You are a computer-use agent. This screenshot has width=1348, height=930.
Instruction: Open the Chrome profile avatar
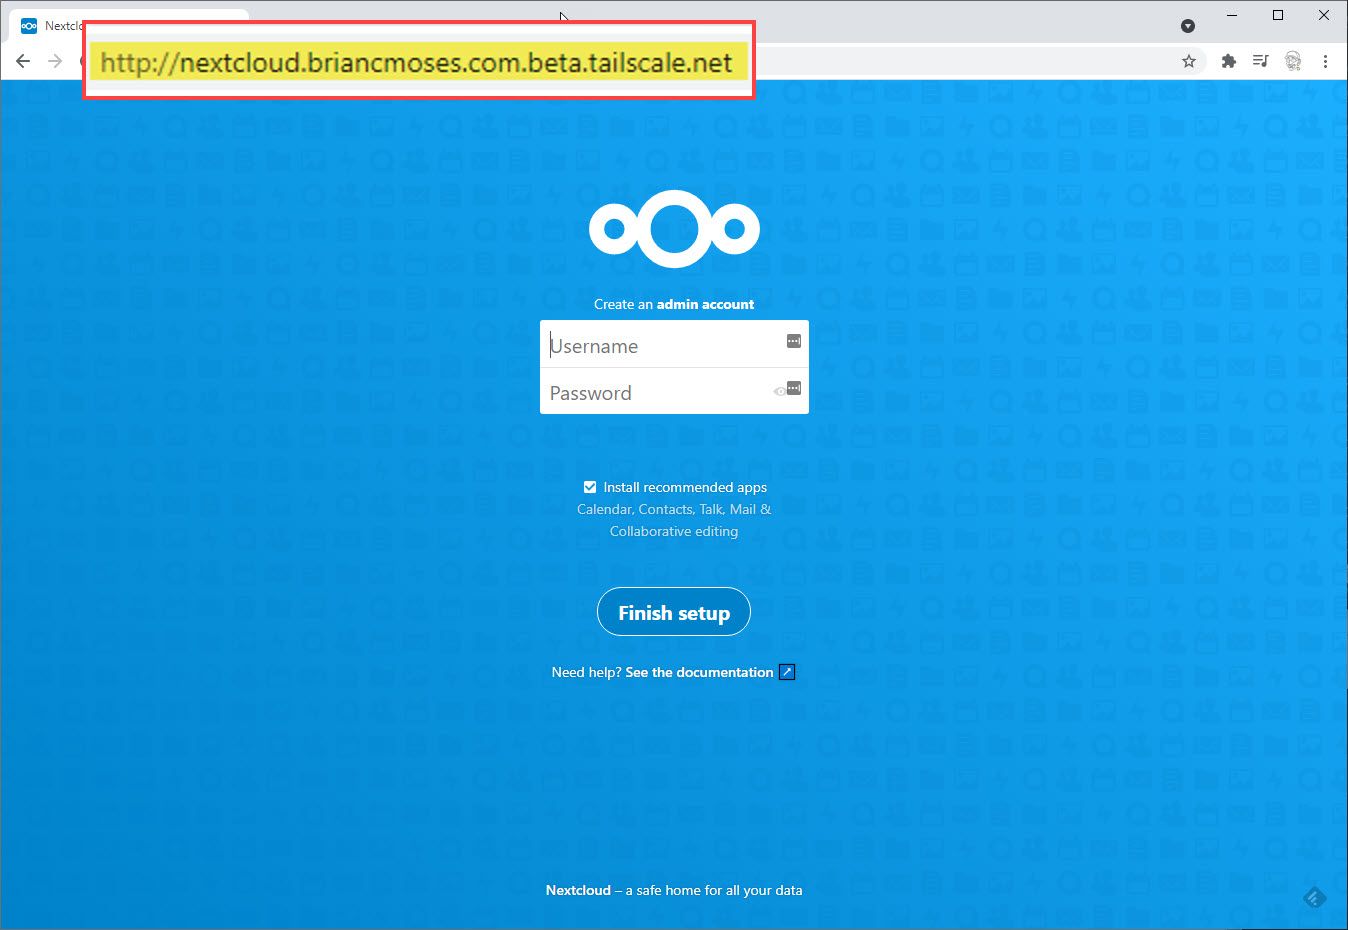click(1293, 61)
